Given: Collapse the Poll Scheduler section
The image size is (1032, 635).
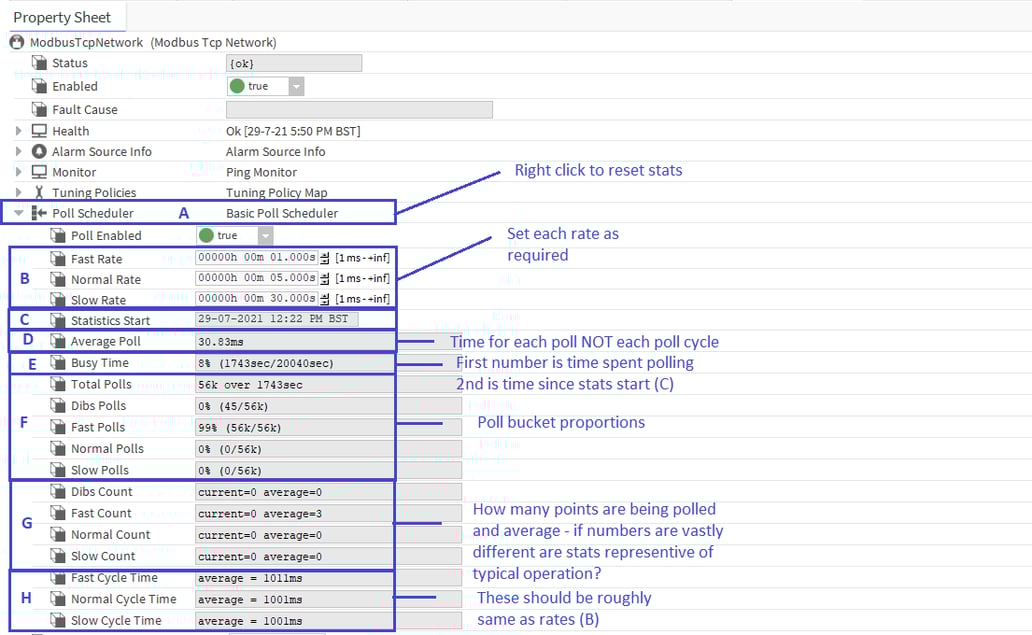Looking at the screenshot, I should [19, 213].
